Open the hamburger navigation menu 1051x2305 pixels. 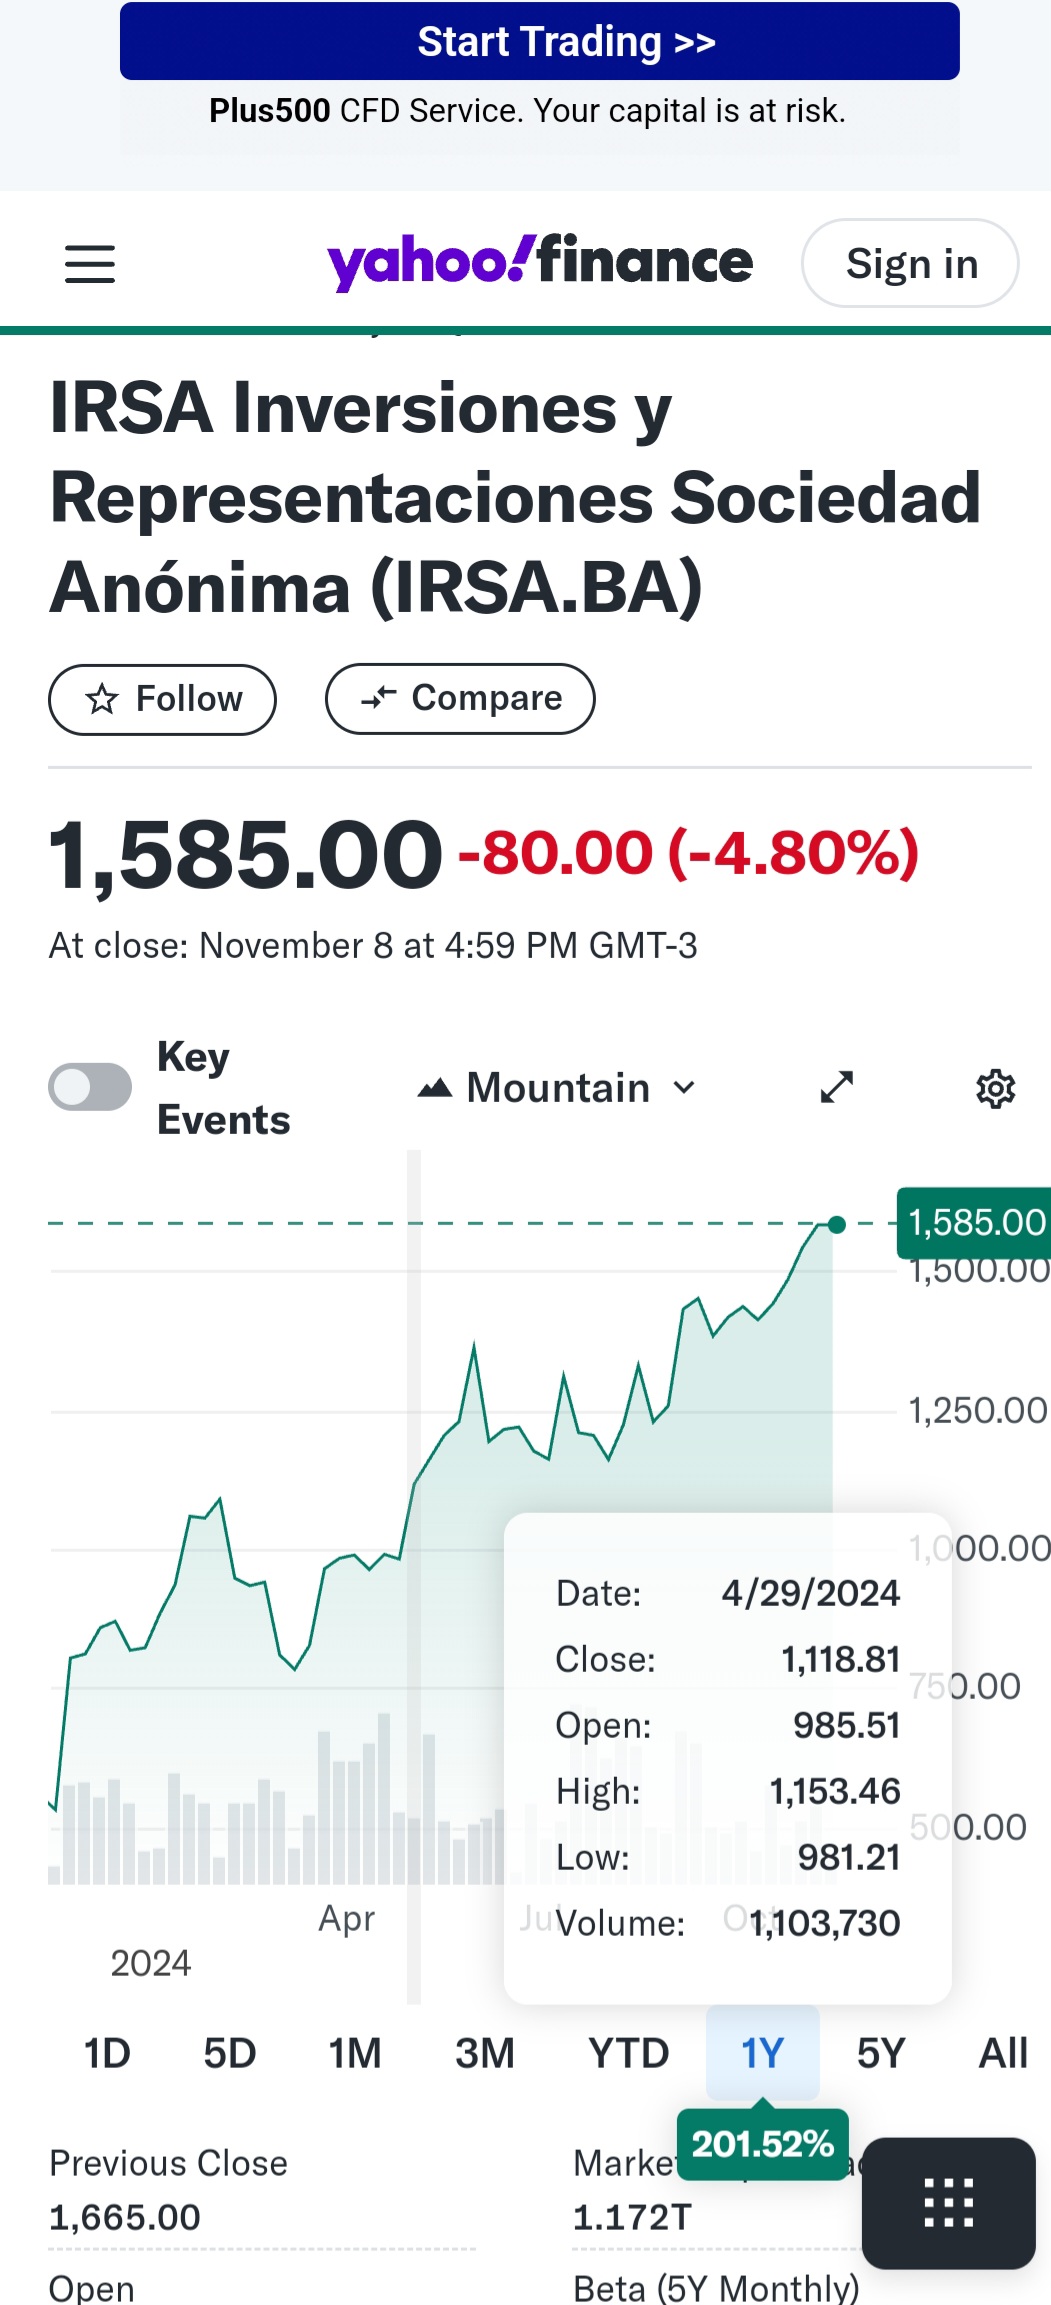click(x=90, y=264)
